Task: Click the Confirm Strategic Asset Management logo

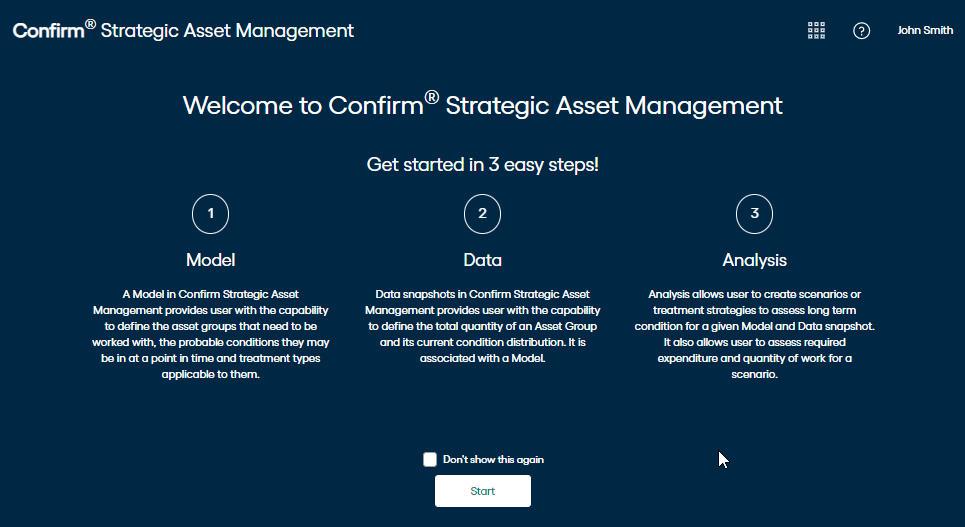Action: (183, 30)
